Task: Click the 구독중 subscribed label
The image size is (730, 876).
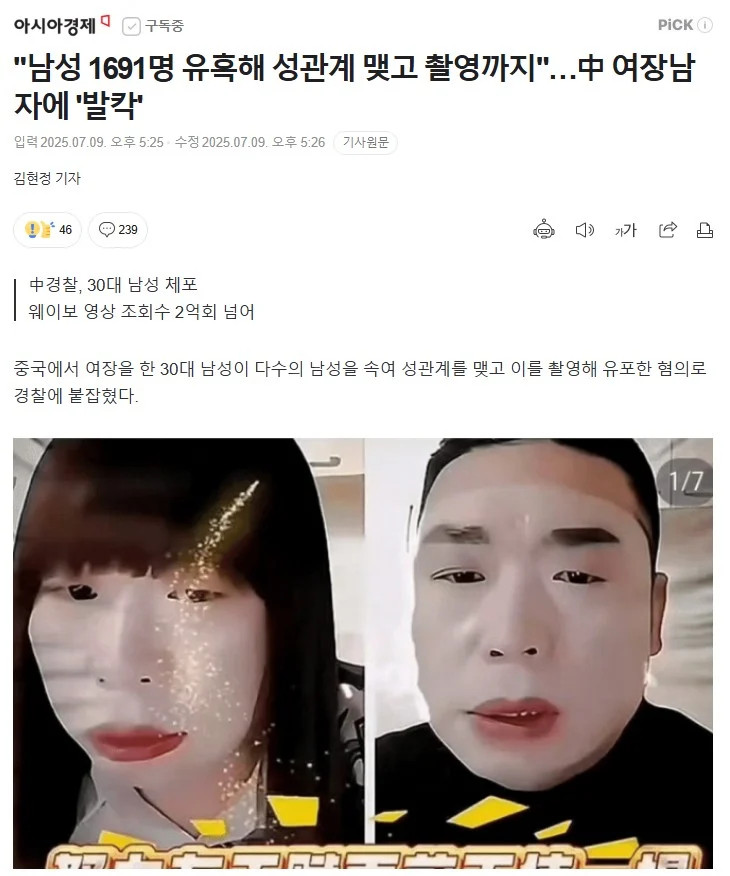Action: (x=164, y=26)
